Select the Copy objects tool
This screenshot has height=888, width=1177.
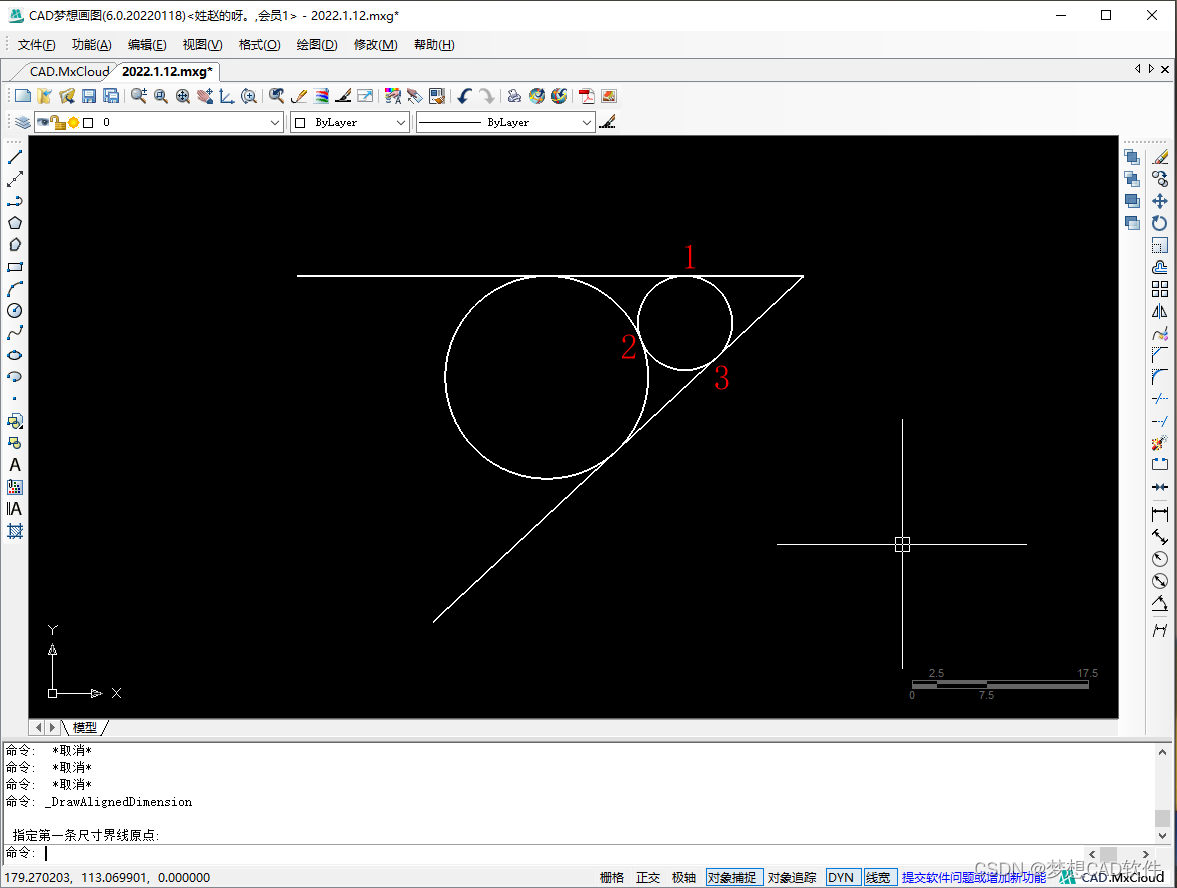tap(1160, 179)
